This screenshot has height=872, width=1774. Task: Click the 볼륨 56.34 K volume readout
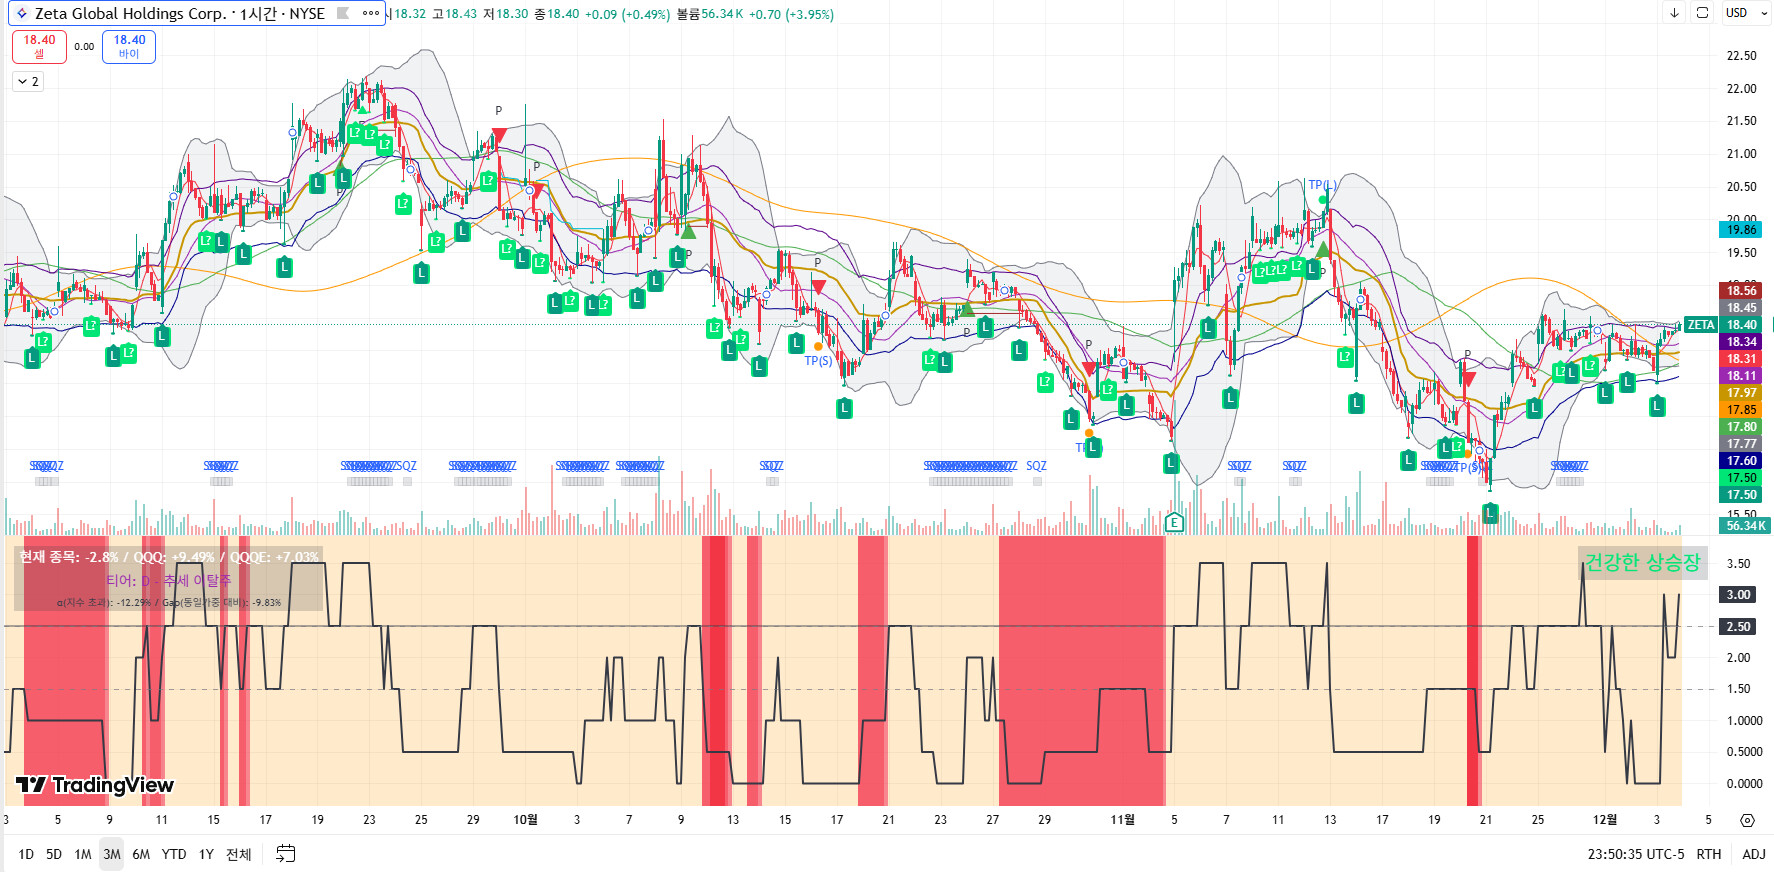[710, 14]
